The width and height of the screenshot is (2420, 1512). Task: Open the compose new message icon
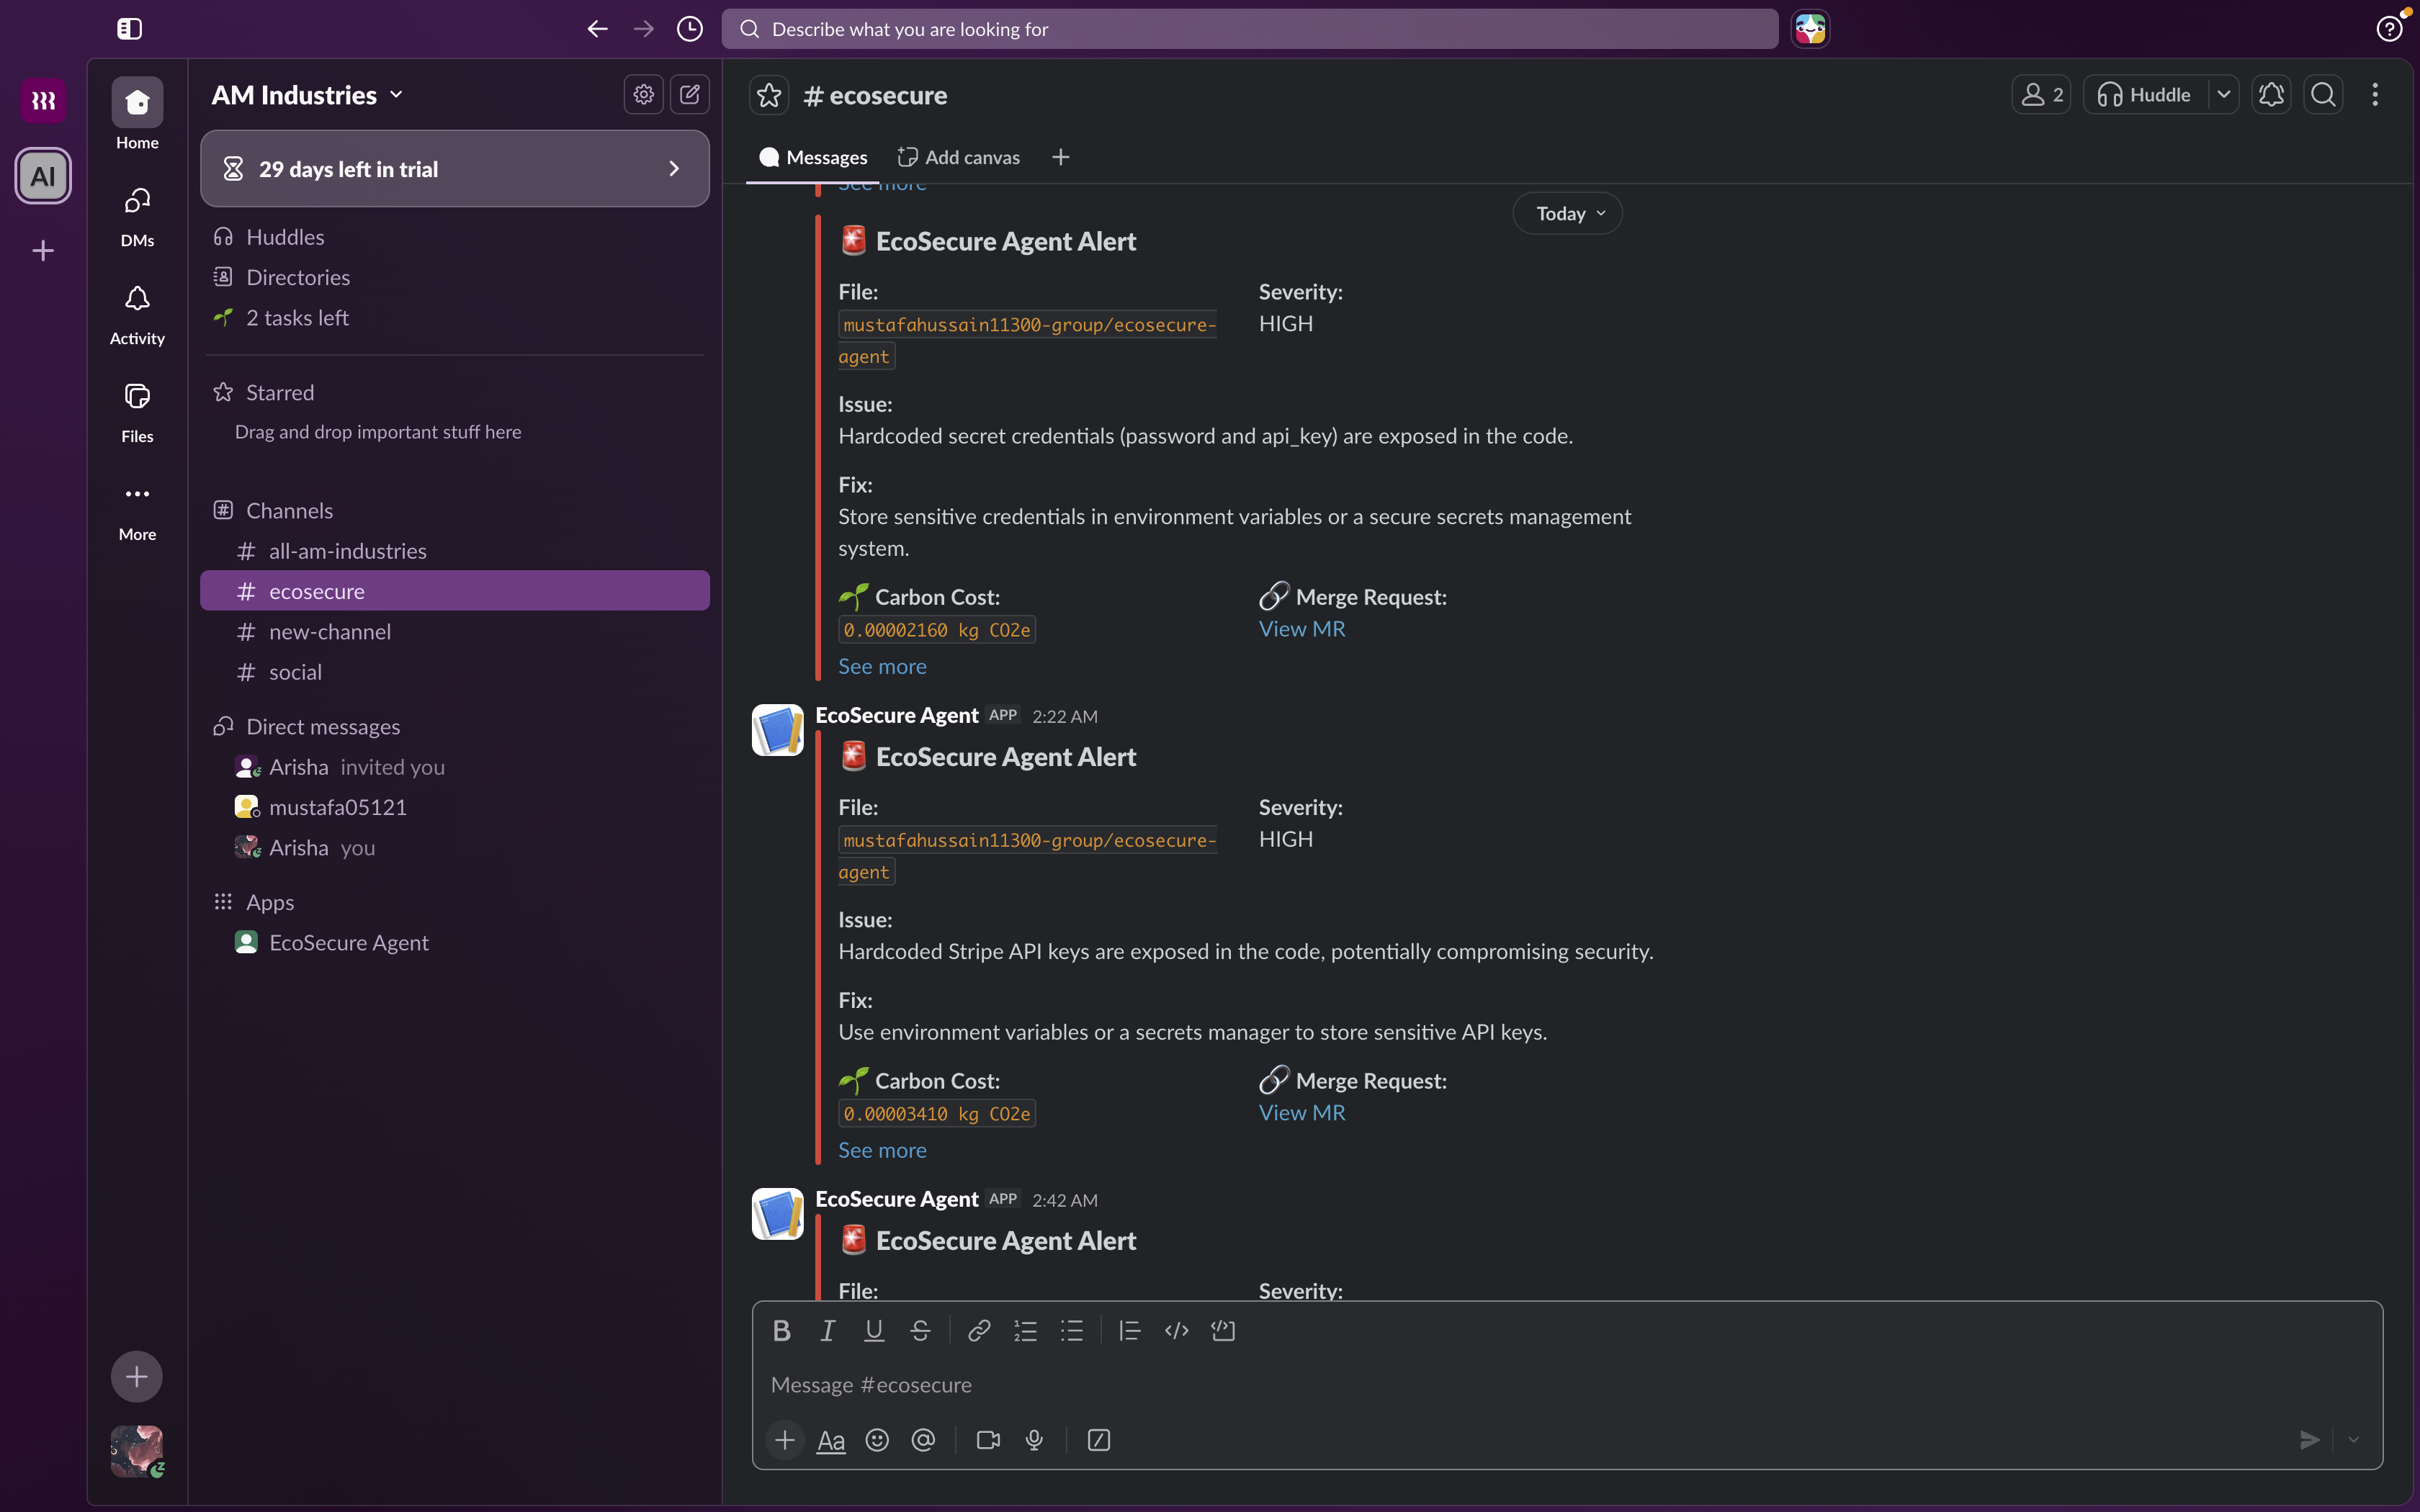pos(689,95)
